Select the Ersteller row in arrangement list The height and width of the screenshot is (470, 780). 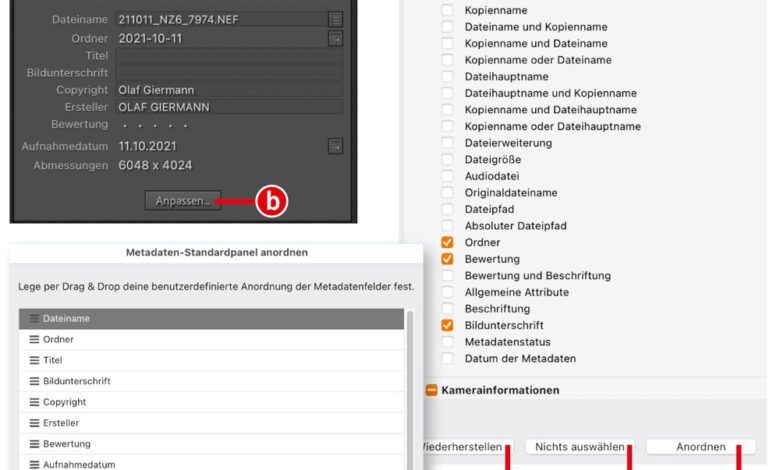[x=211, y=423]
